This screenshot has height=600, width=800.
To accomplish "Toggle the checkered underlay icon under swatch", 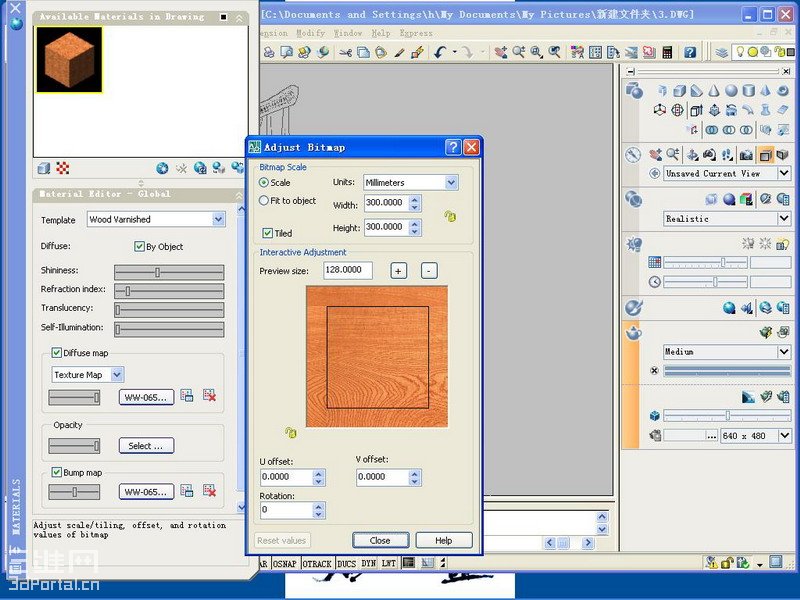I will click(x=63, y=168).
